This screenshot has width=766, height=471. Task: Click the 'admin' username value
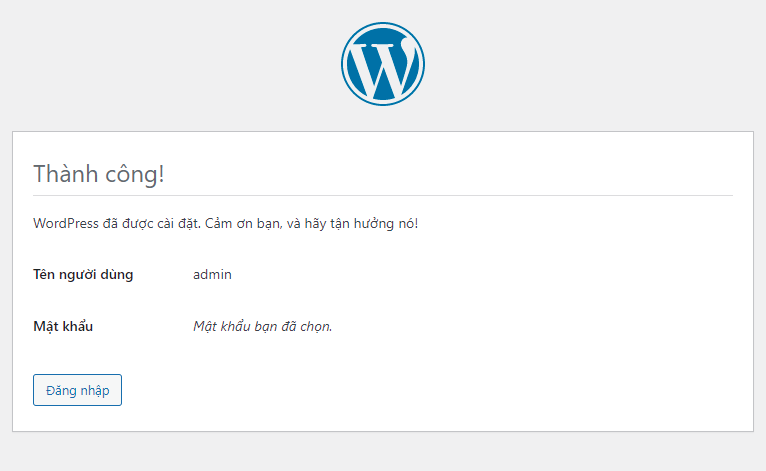212,275
